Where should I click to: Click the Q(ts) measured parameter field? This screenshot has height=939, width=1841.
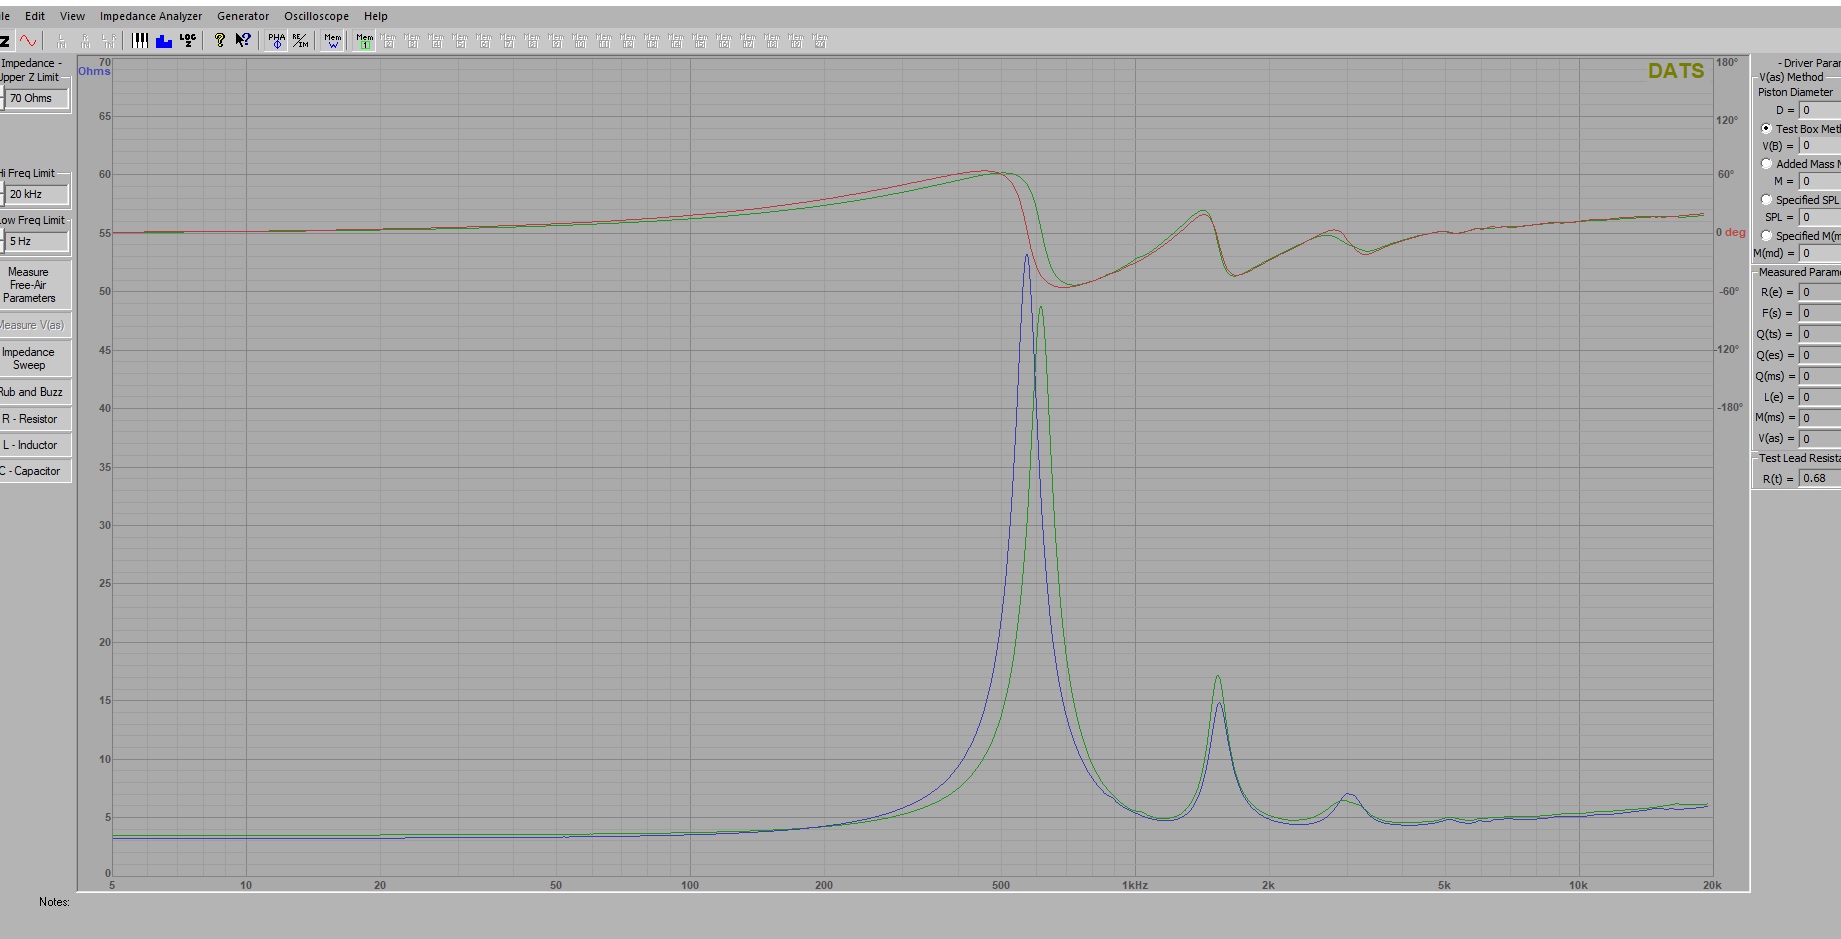point(1820,334)
